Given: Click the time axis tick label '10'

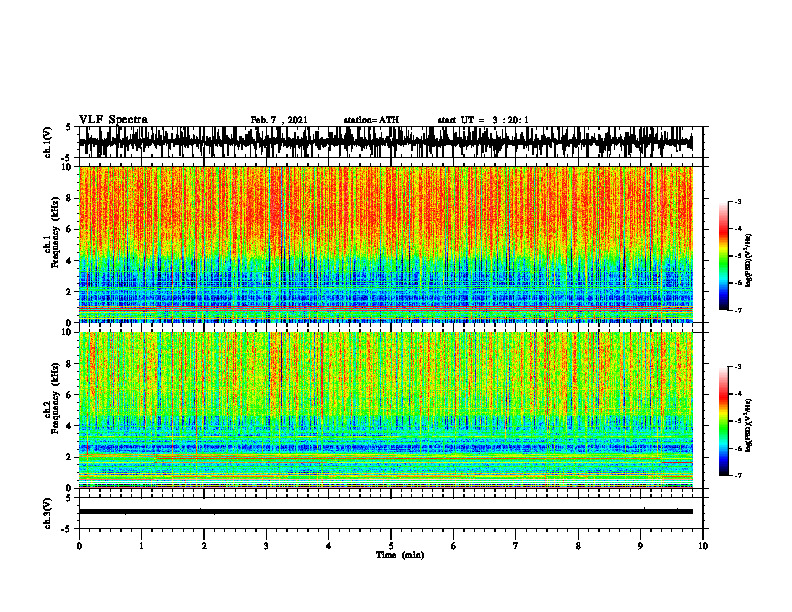Looking at the screenshot, I should pos(703,546).
